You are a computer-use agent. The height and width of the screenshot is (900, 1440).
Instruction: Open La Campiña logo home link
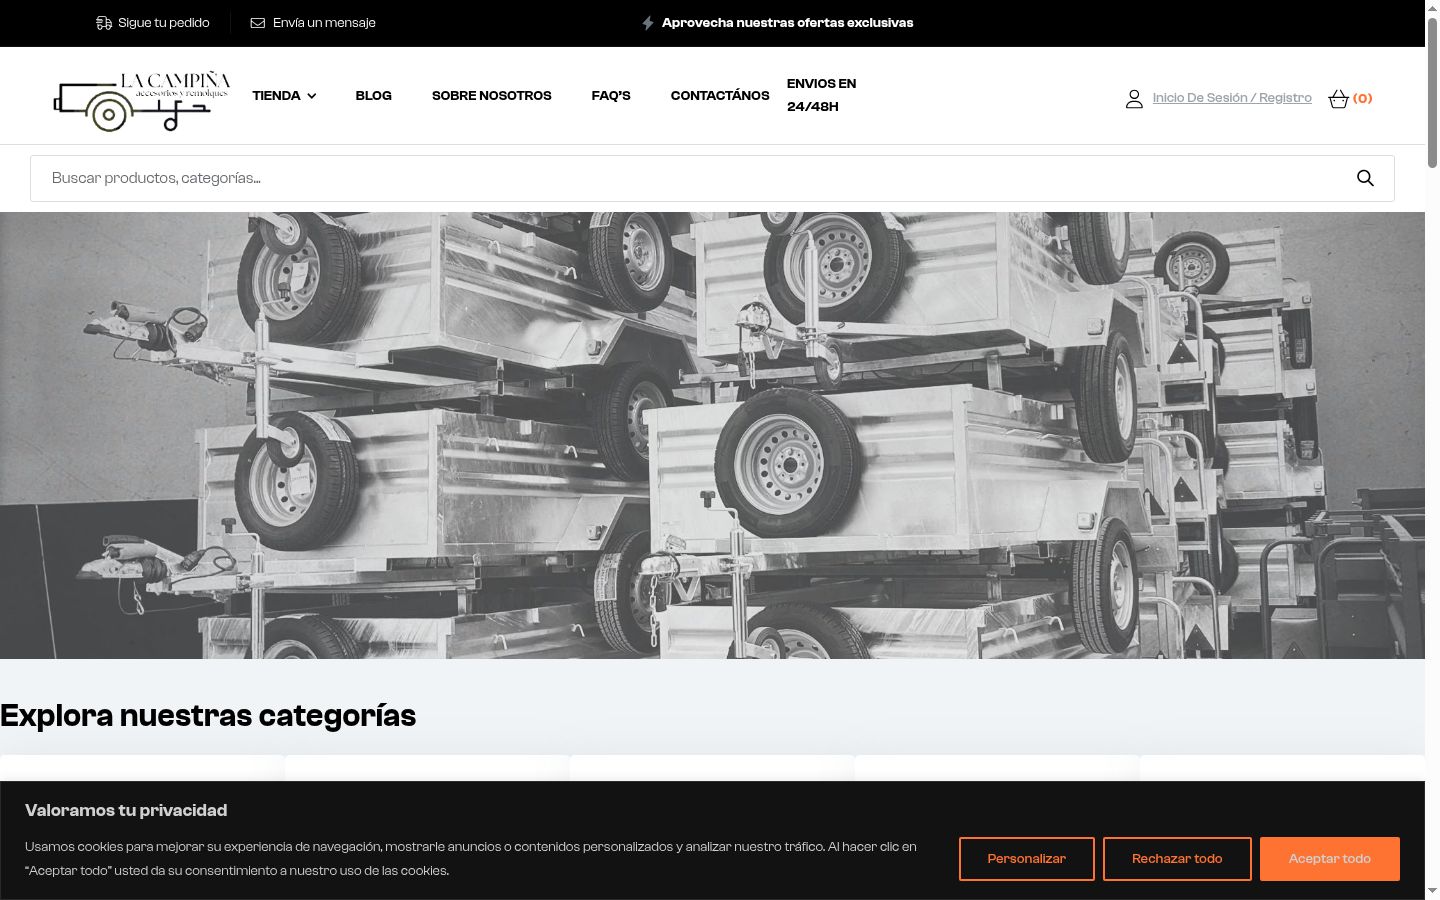pyautogui.click(x=142, y=101)
